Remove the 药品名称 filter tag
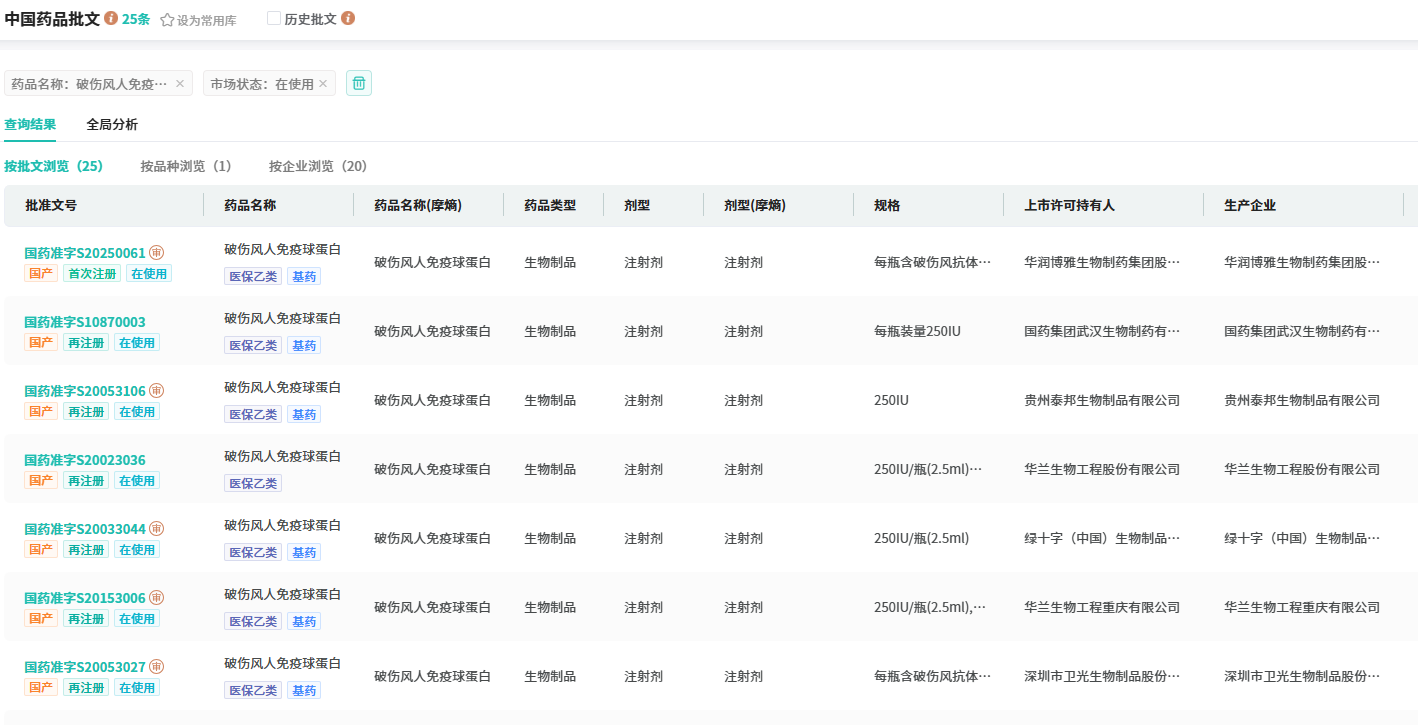 coord(180,84)
